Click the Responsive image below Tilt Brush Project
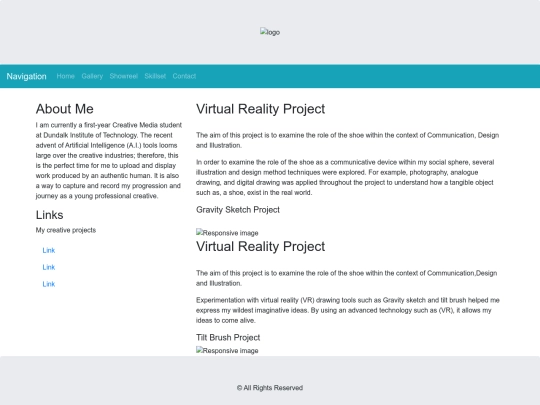Image resolution: width=540 pixels, height=405 pixels. click(227, 350)
